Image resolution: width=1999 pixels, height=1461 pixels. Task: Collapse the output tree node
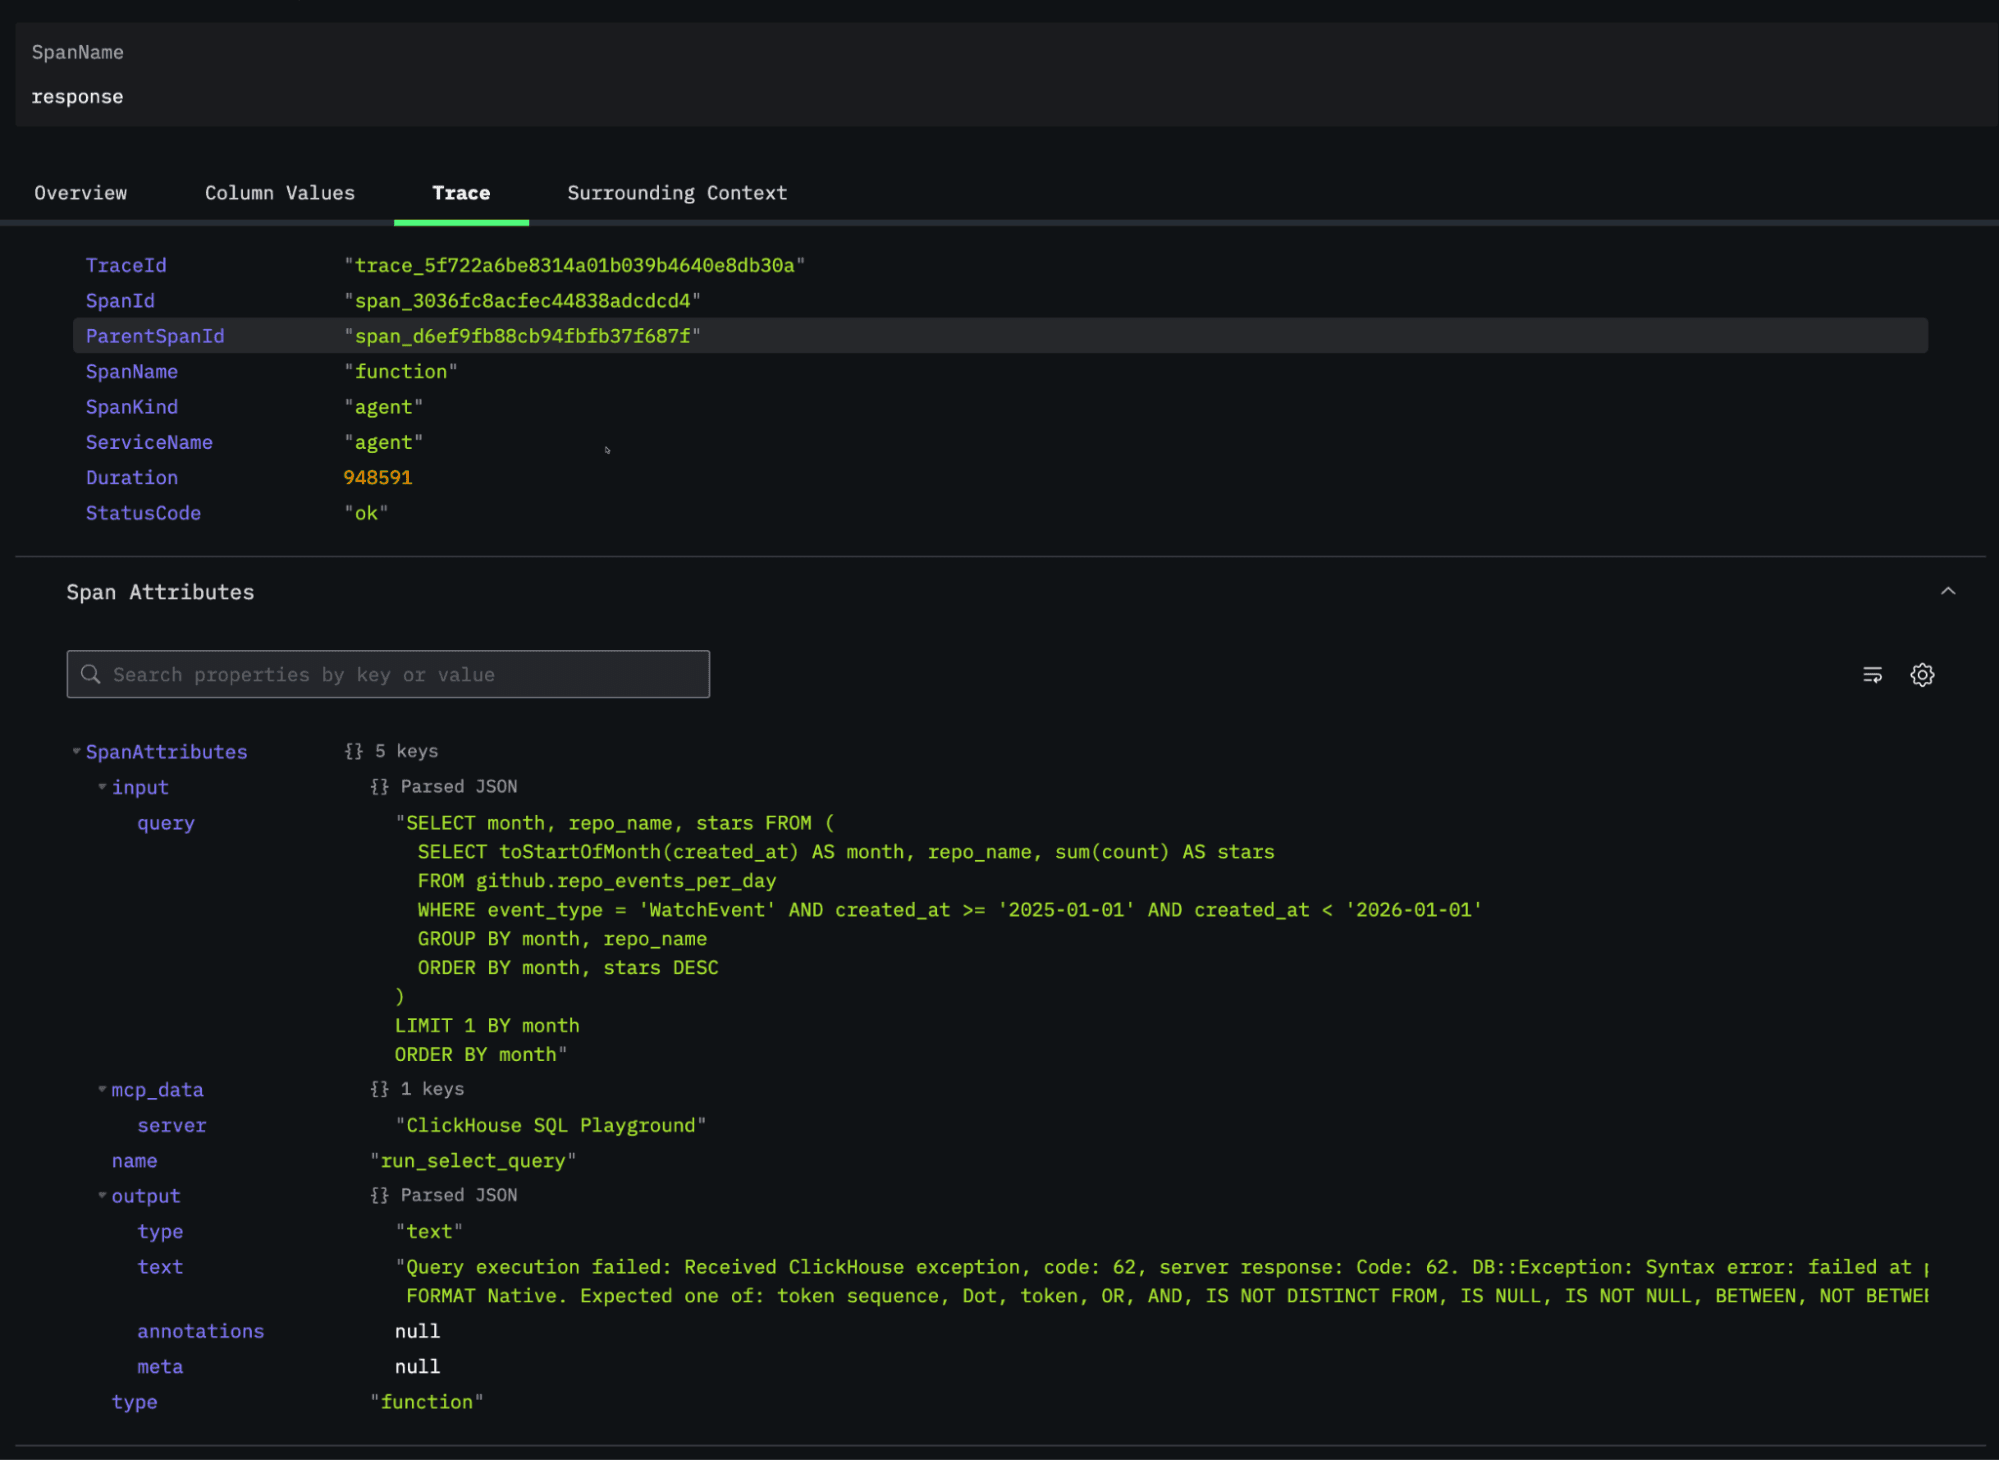pos(102,1195)
